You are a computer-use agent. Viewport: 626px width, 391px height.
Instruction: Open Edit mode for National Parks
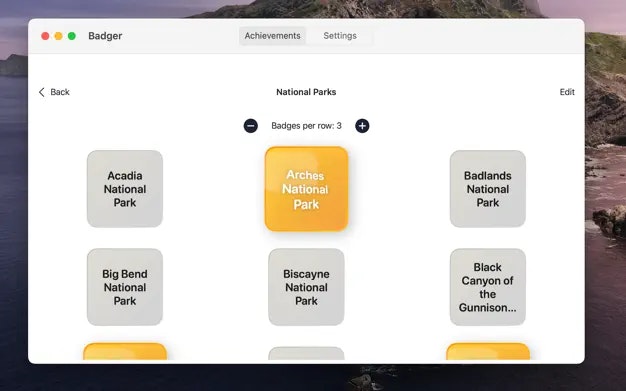coord(567,92)
